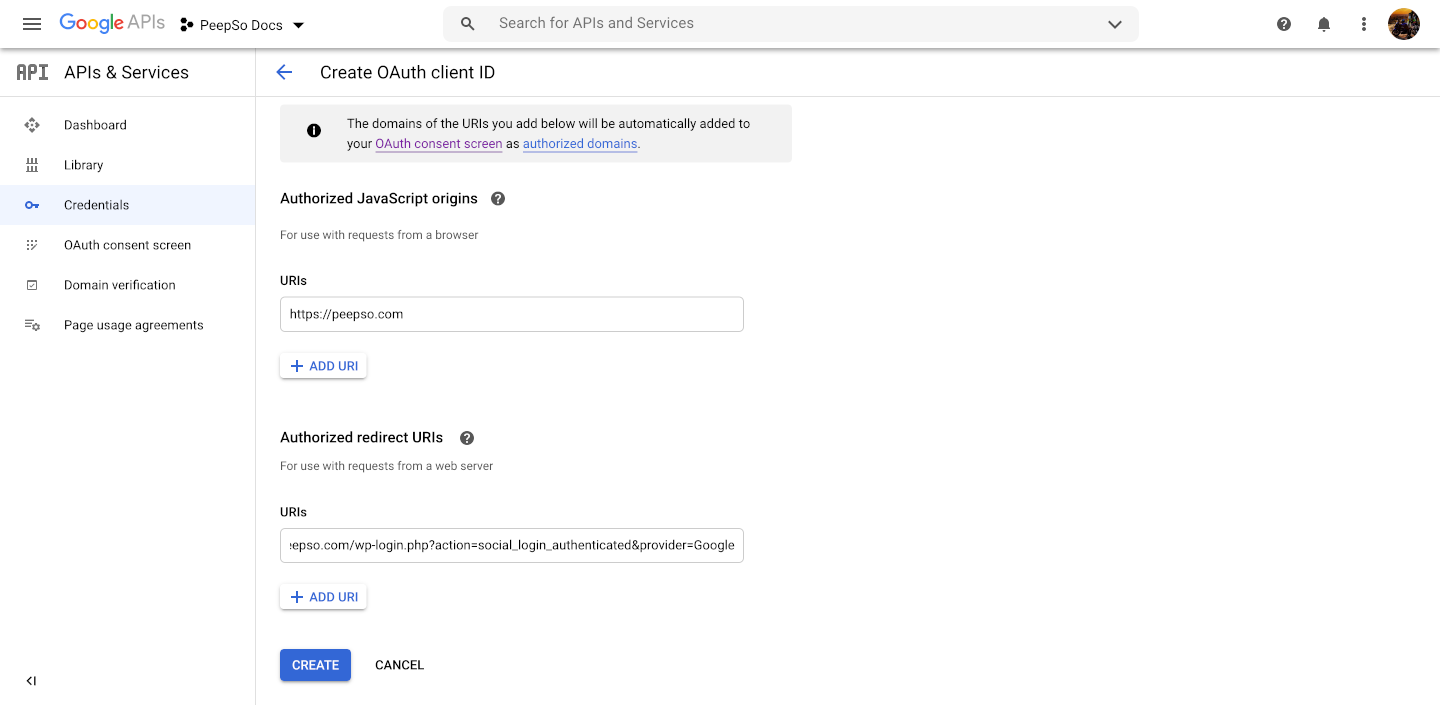Click 'For use with requests from a browser' text

379,235
